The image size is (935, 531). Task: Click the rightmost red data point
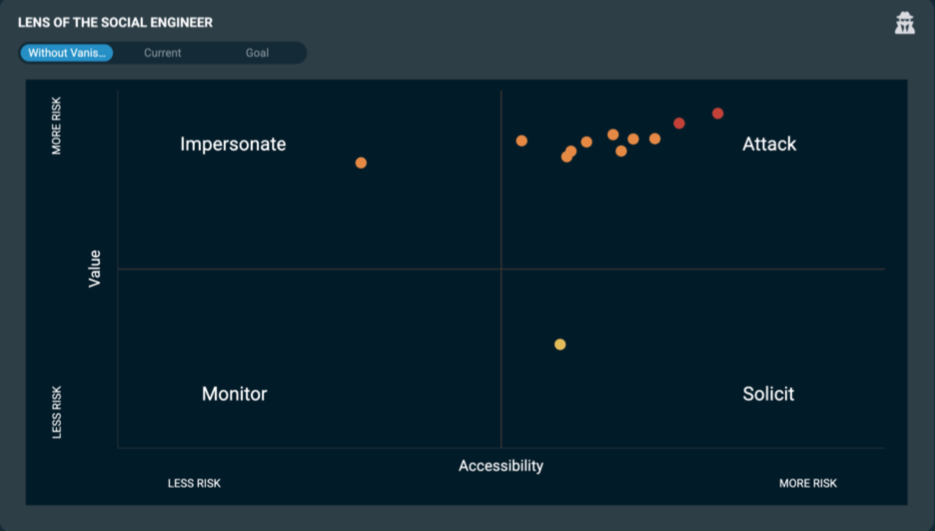(x=717, y=114)
